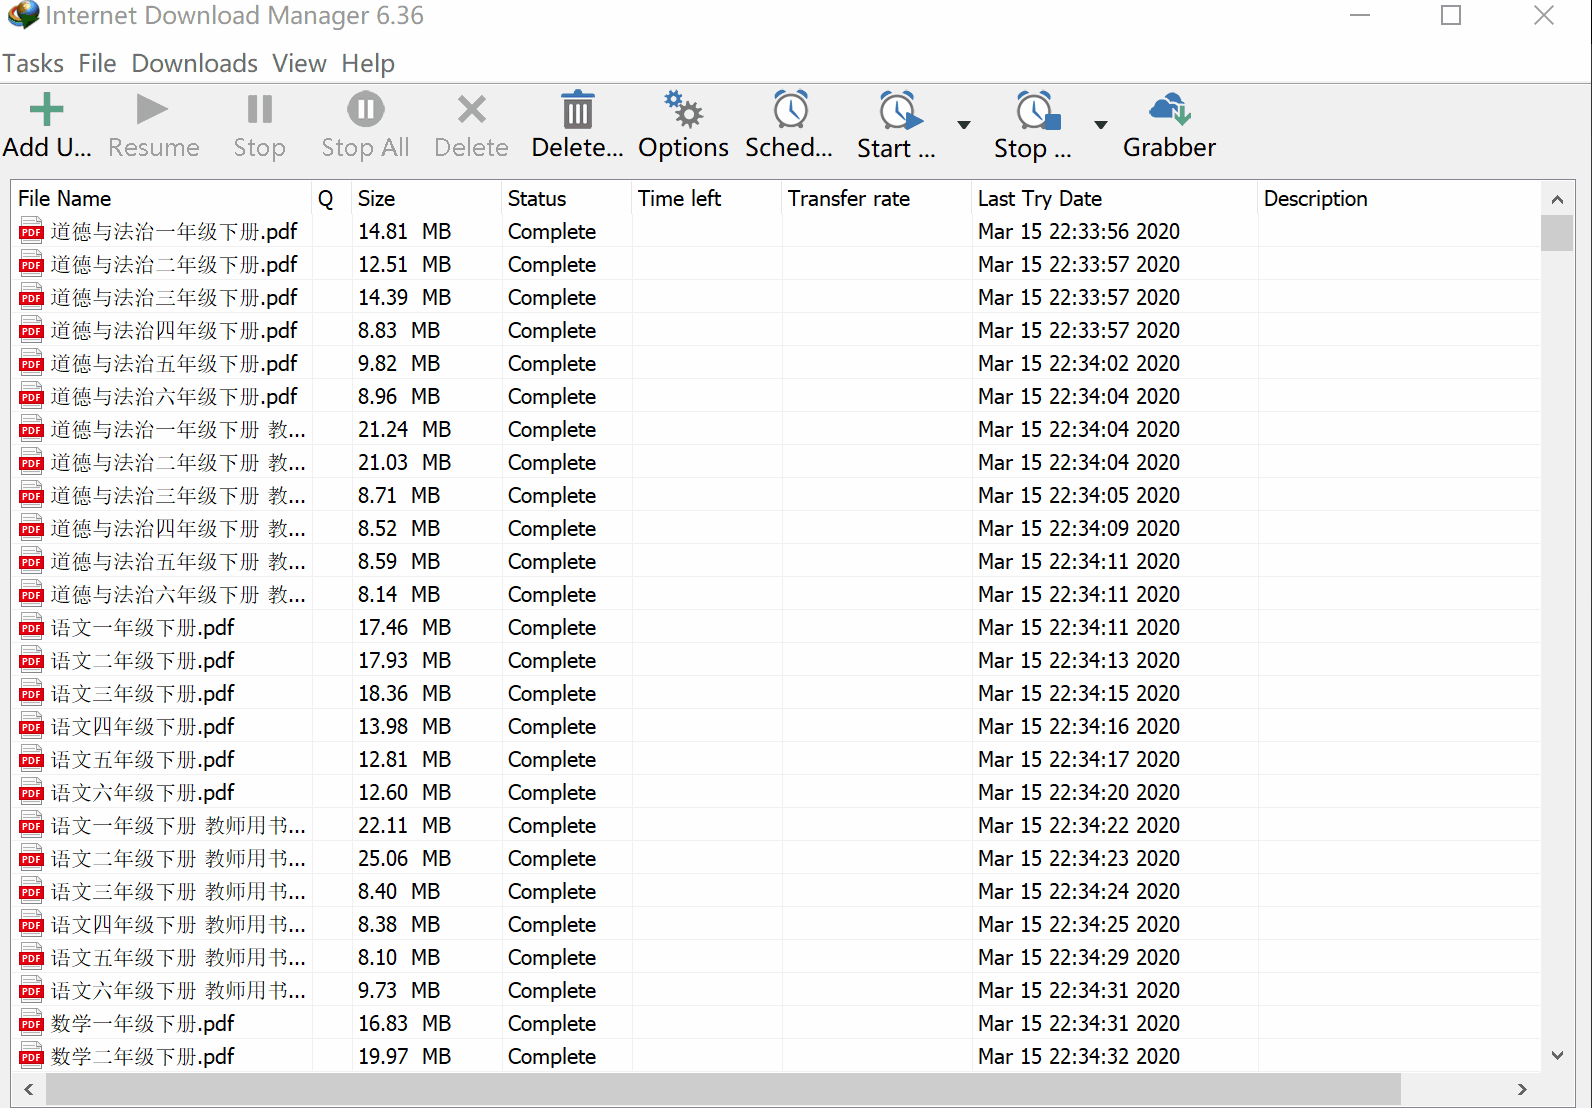Click PDF icon of 语文一年级下册.pdf
Screen dimensions: 1592x1108
32,627
